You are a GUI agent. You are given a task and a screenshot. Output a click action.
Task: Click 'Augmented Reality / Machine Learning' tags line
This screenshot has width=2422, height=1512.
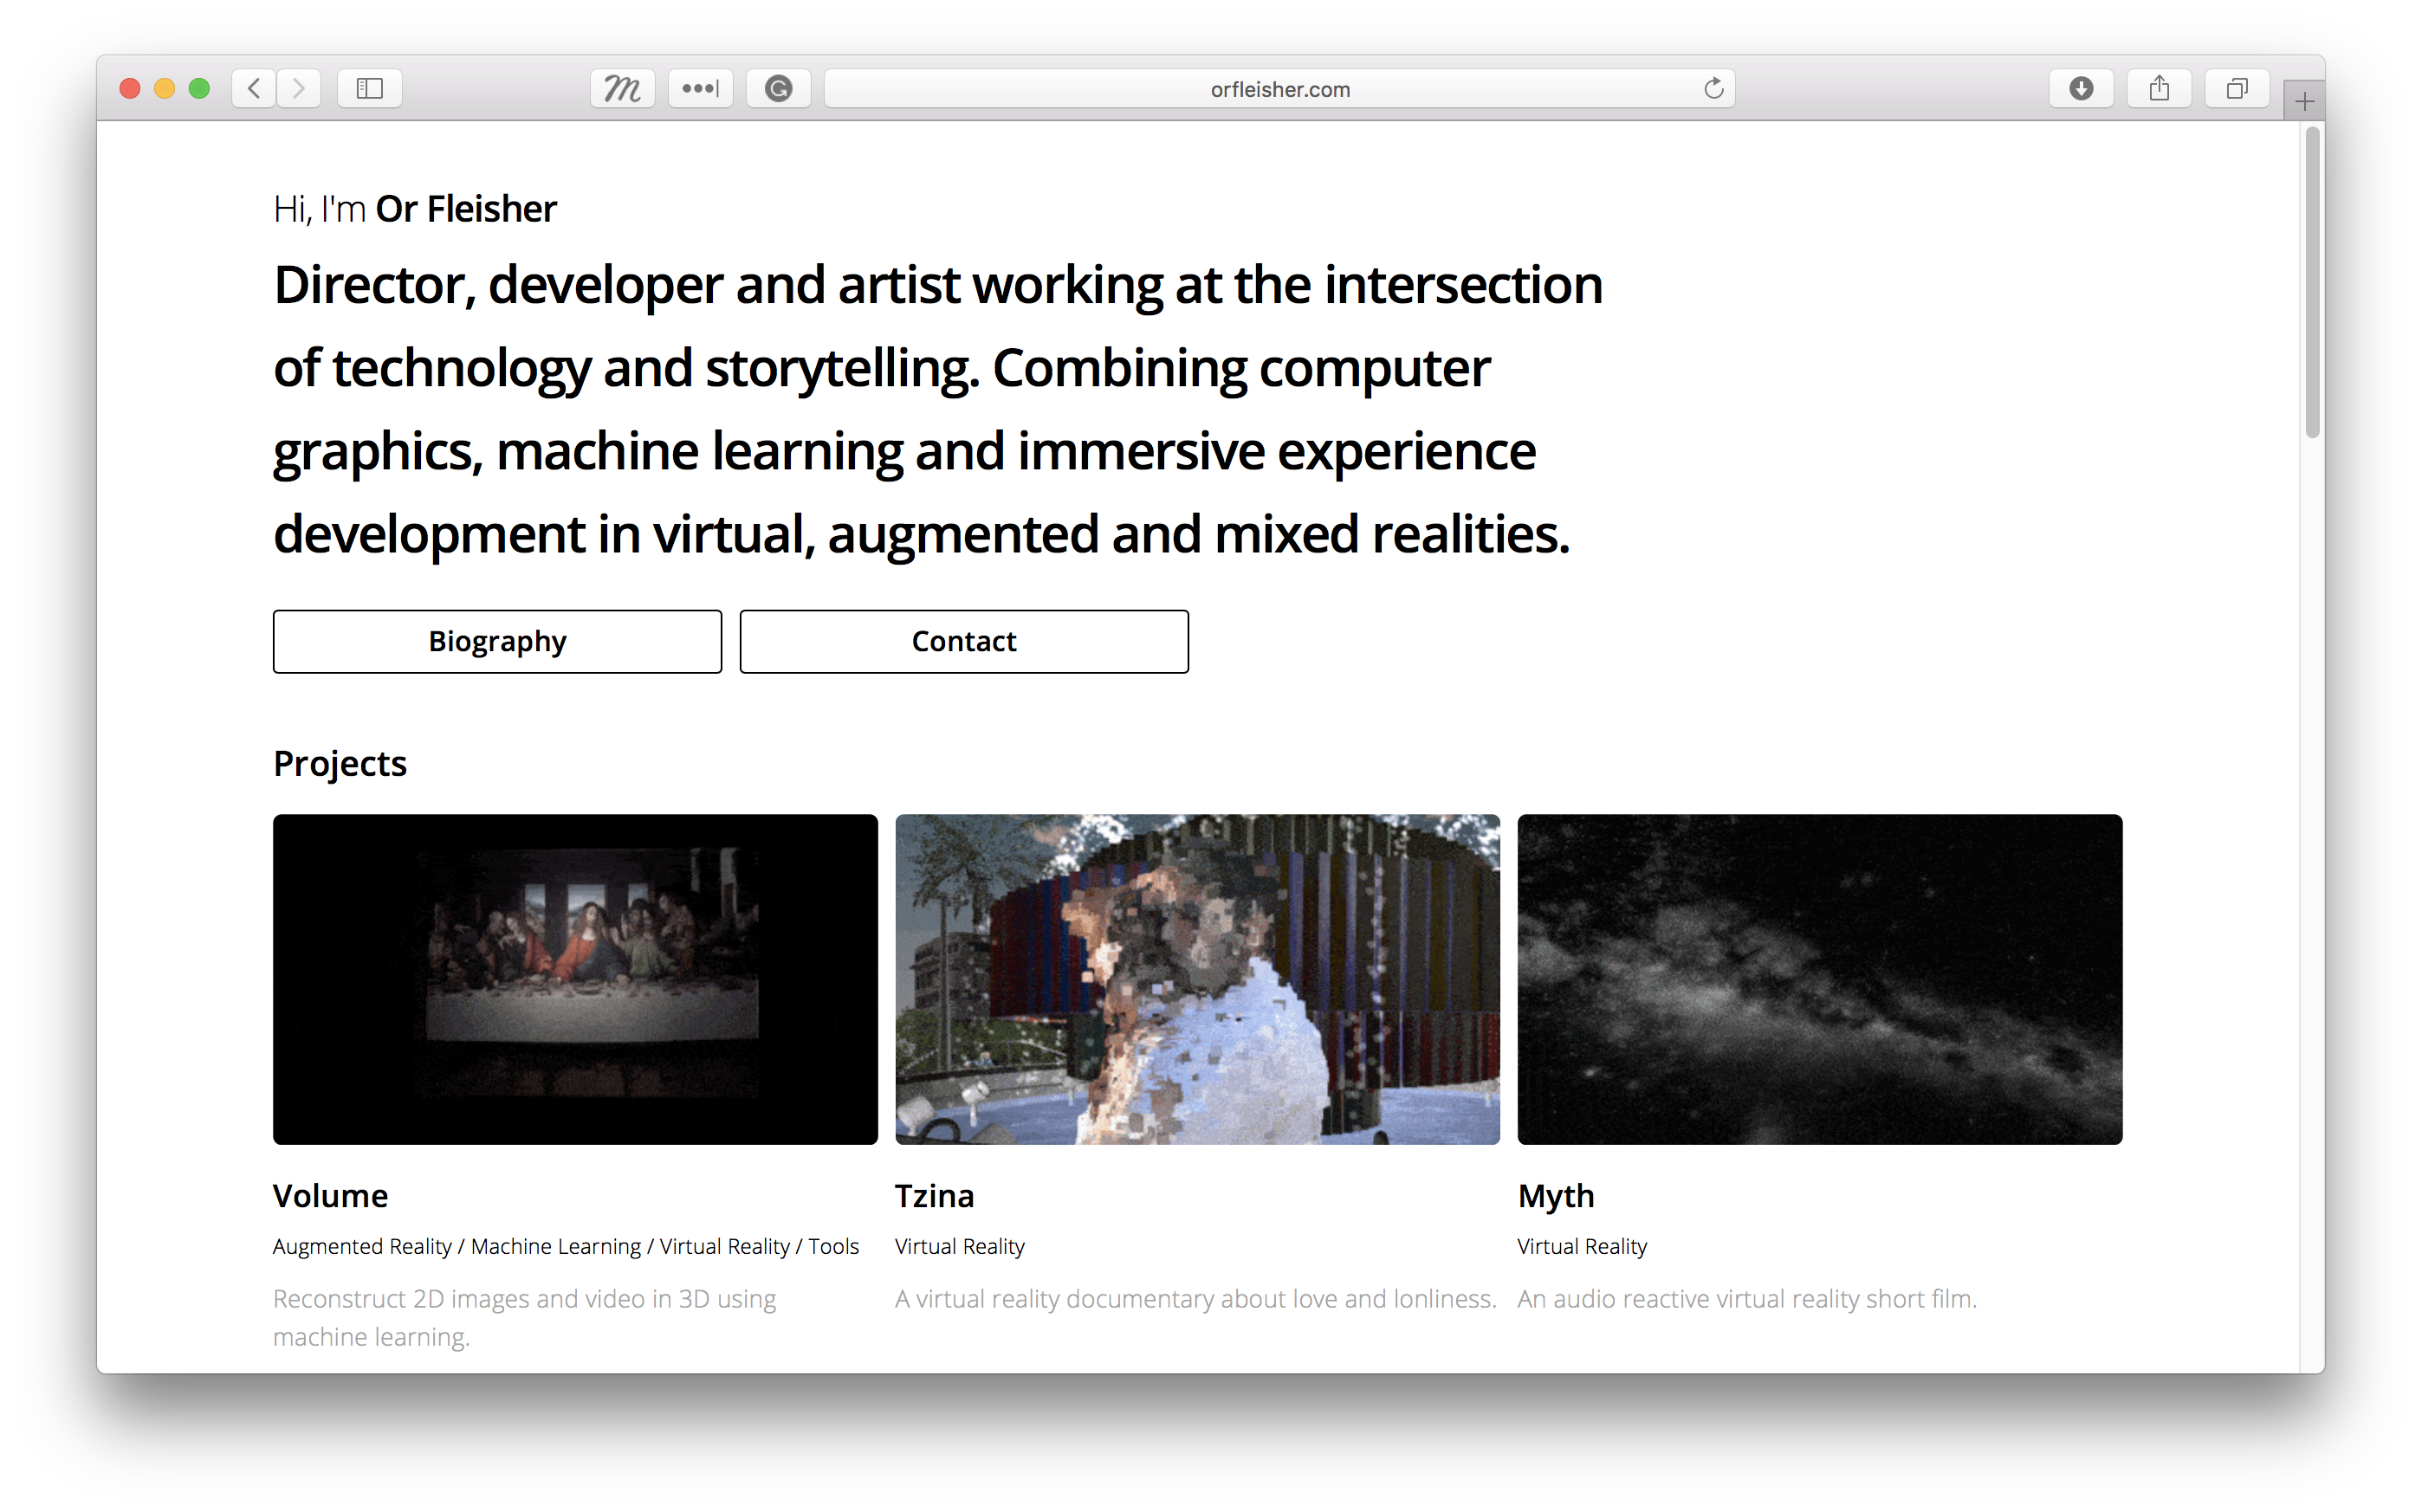566,1246
